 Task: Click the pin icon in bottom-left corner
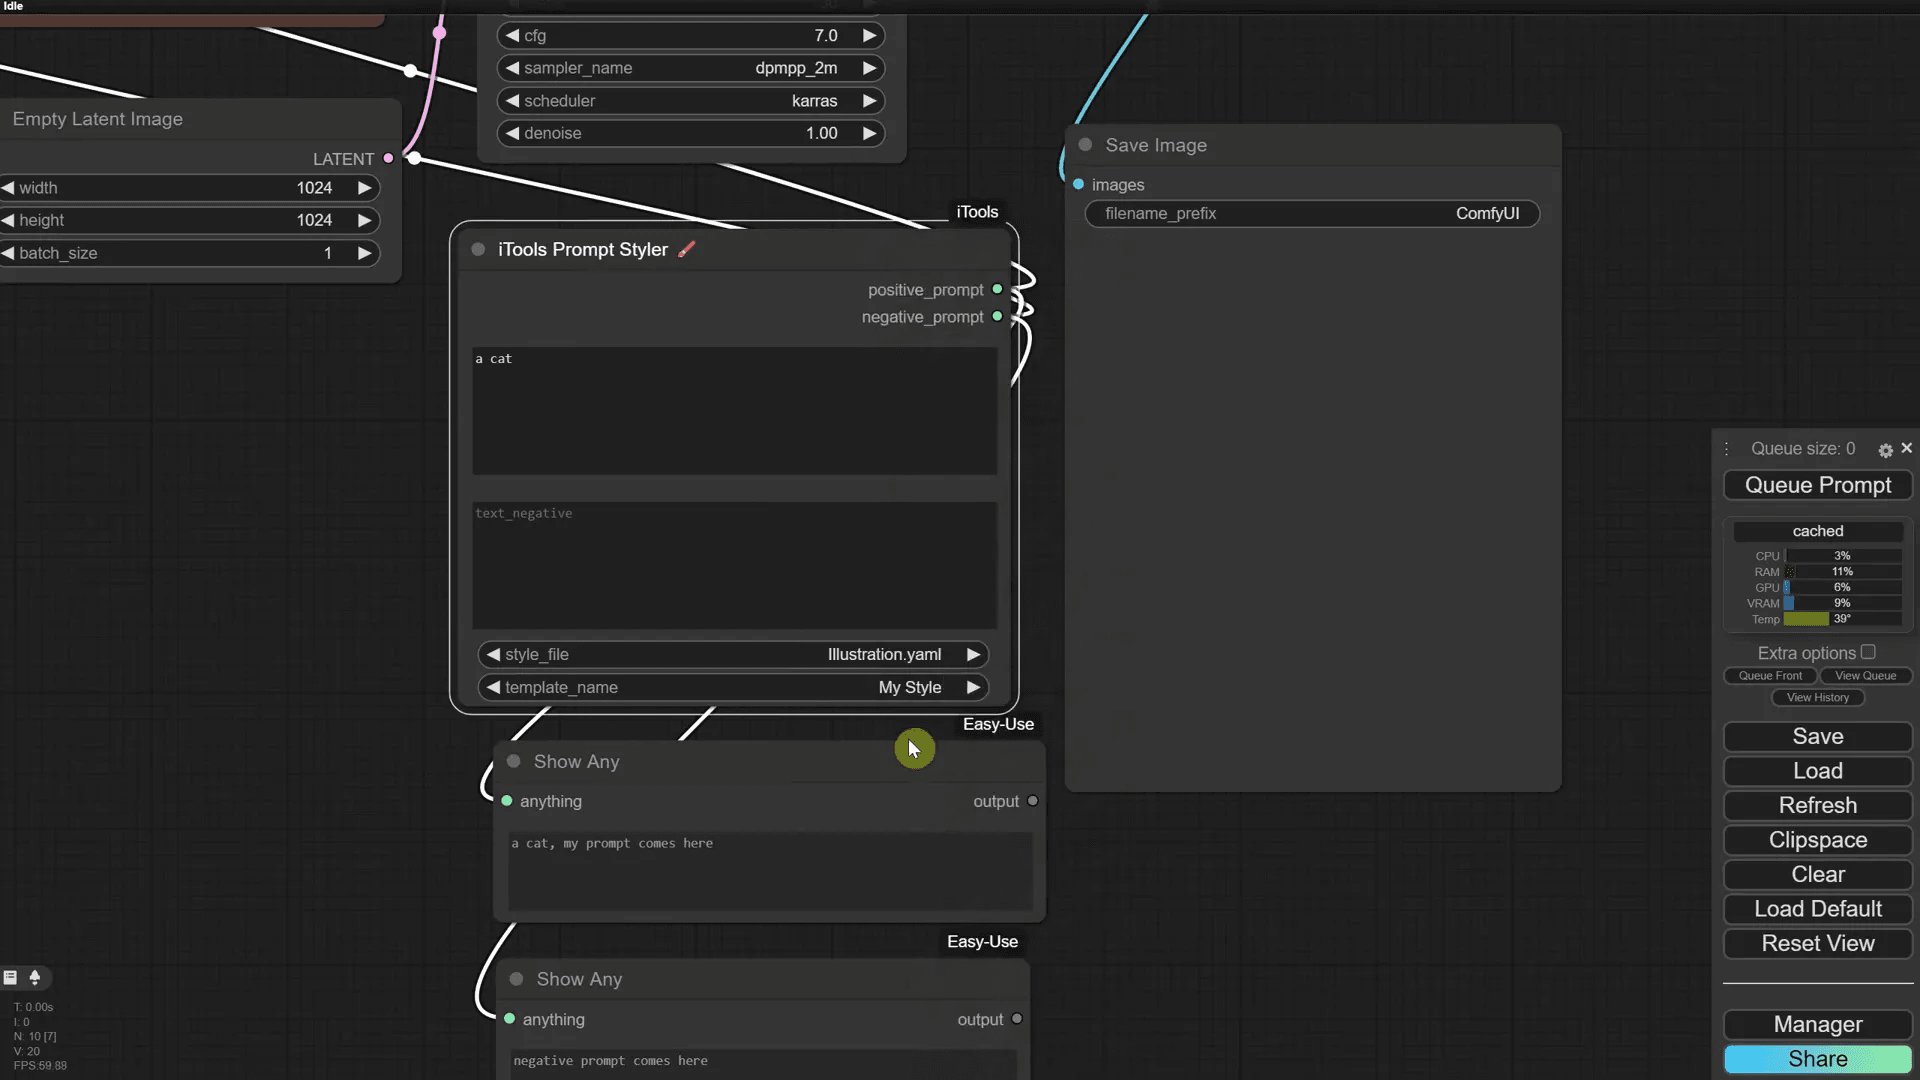point(35,977)
